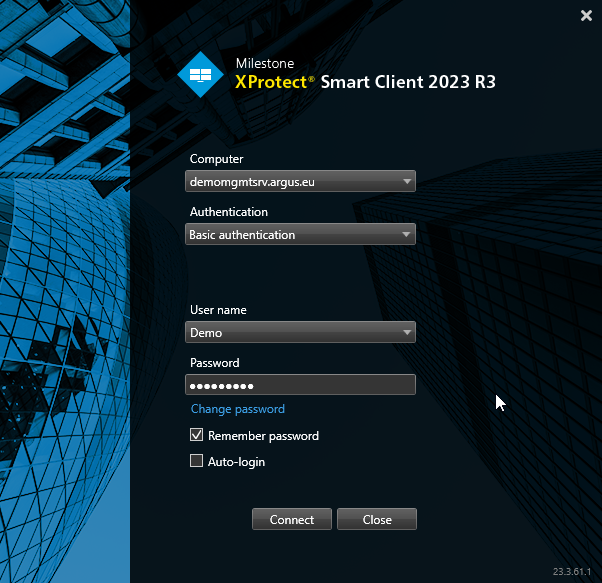The width and height of the screenshot is (602, 583).
Task: Click the Auto-login label text
Action: pyautogui.click(x=236, y=462)
